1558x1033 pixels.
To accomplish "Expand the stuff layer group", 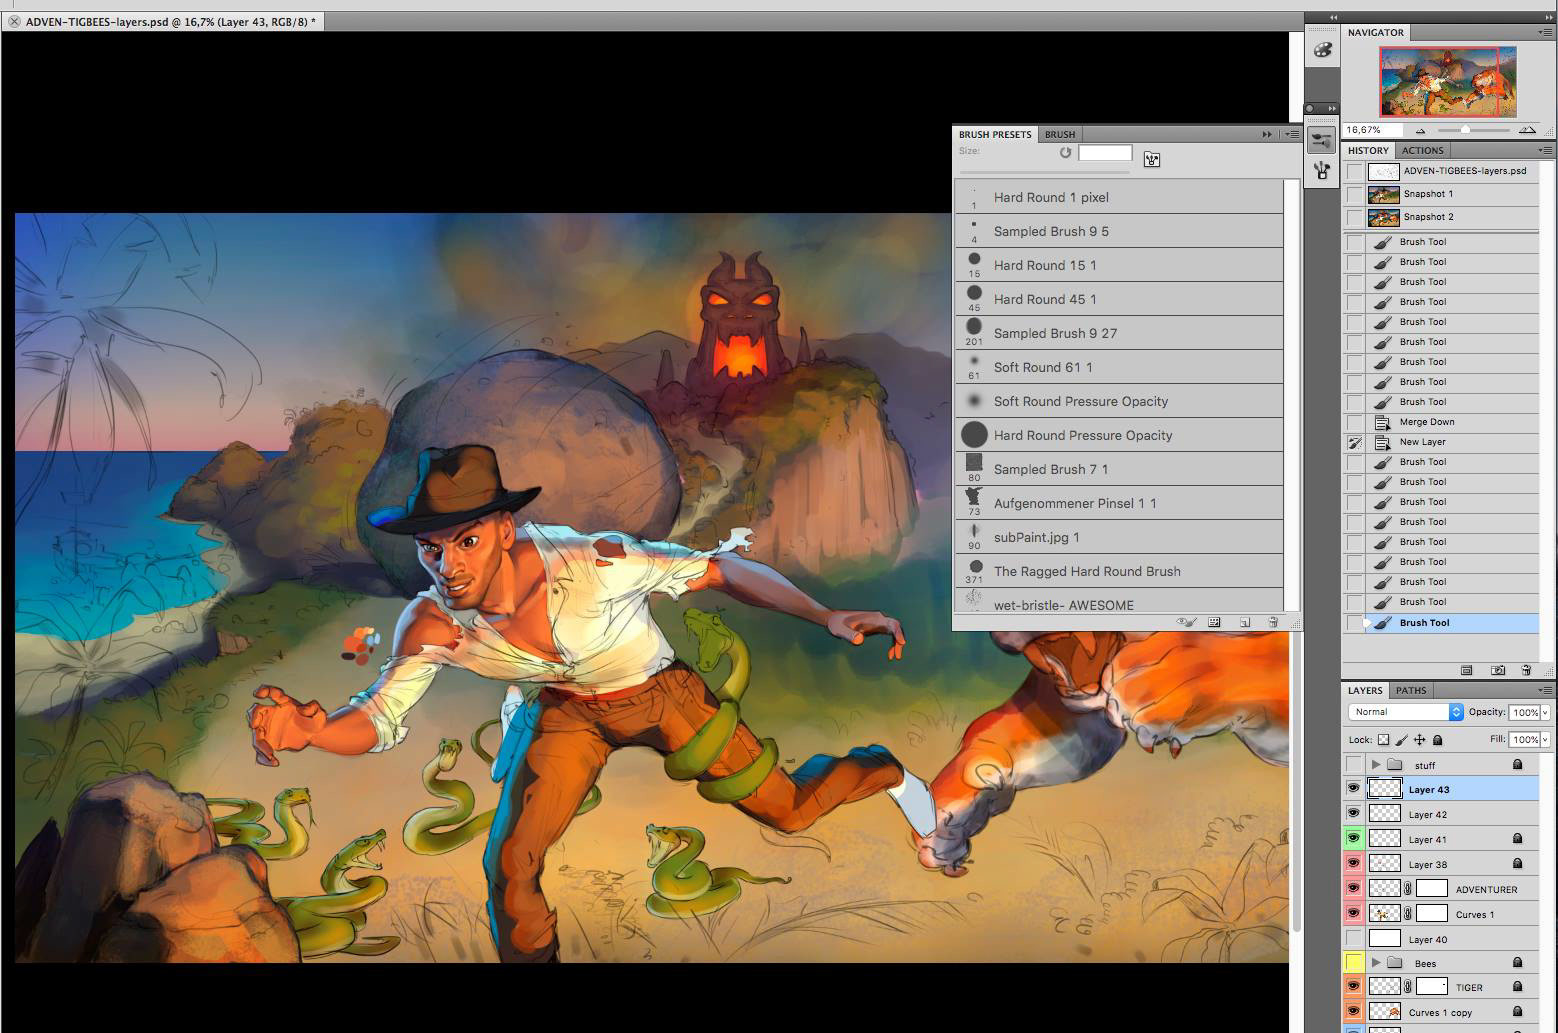I will pos(1376,765).
